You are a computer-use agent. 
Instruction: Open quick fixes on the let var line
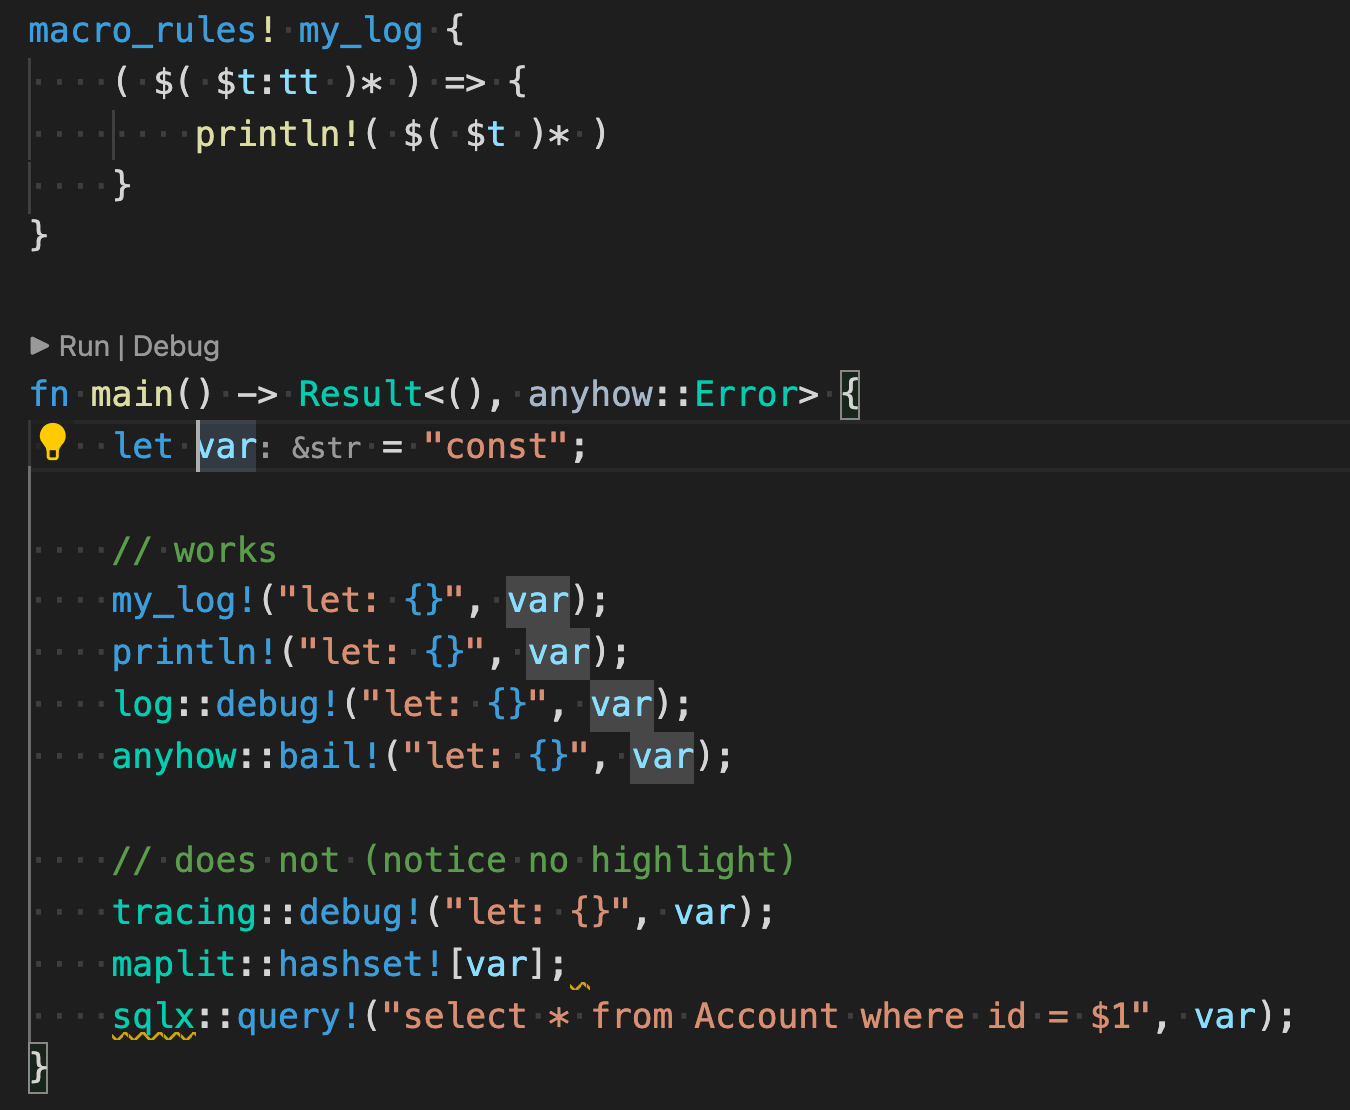click(52, 440)
